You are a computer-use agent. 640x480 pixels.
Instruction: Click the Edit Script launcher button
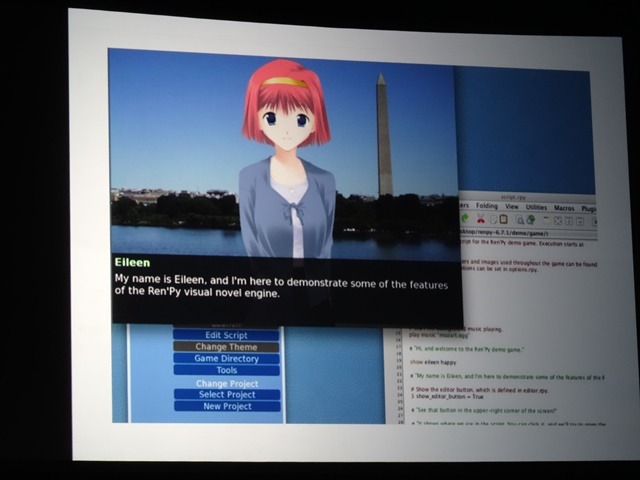coord(226,336)
